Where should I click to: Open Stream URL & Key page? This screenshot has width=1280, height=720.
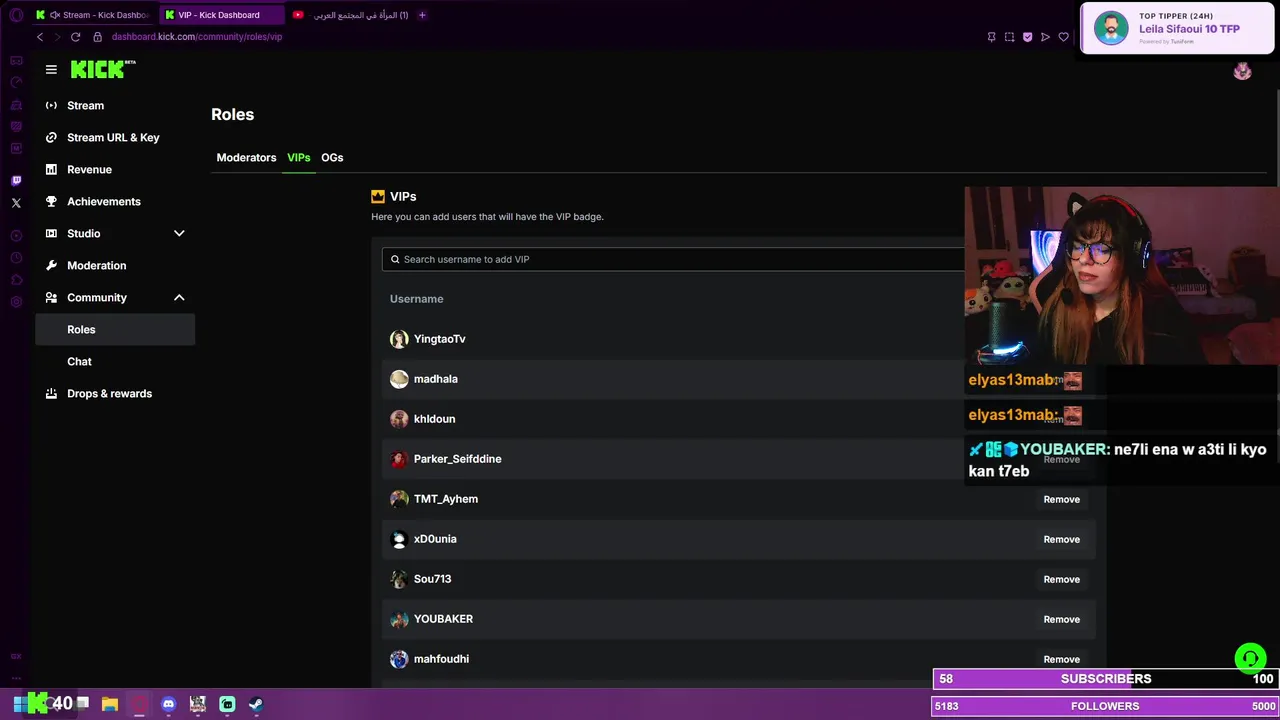(x=115, y=137)
